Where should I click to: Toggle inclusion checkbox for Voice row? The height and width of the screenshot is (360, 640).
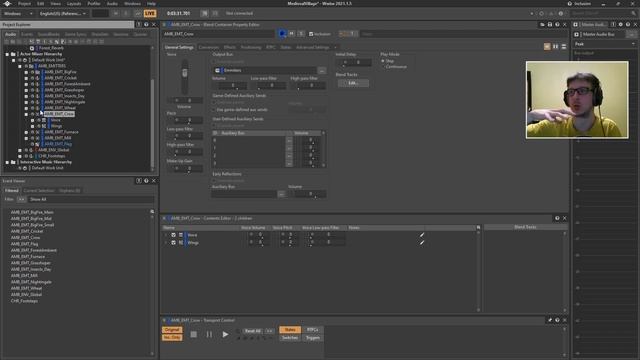click(173, 235)
